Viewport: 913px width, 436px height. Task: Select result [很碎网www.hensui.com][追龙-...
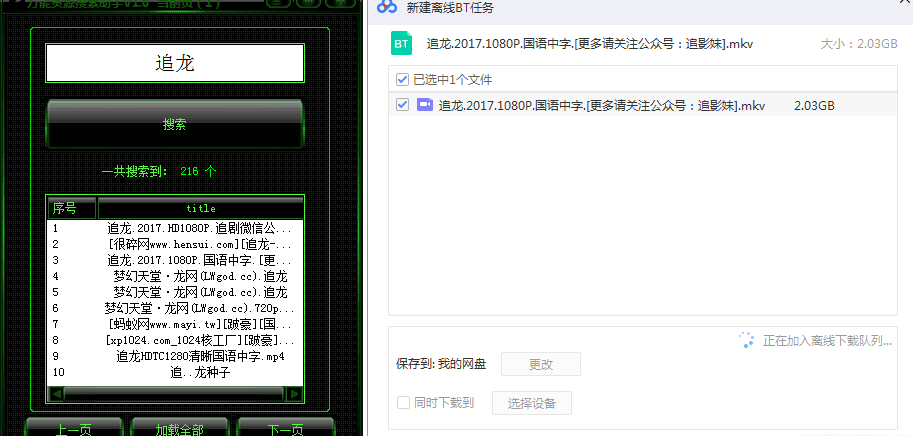tap(175, 244)
